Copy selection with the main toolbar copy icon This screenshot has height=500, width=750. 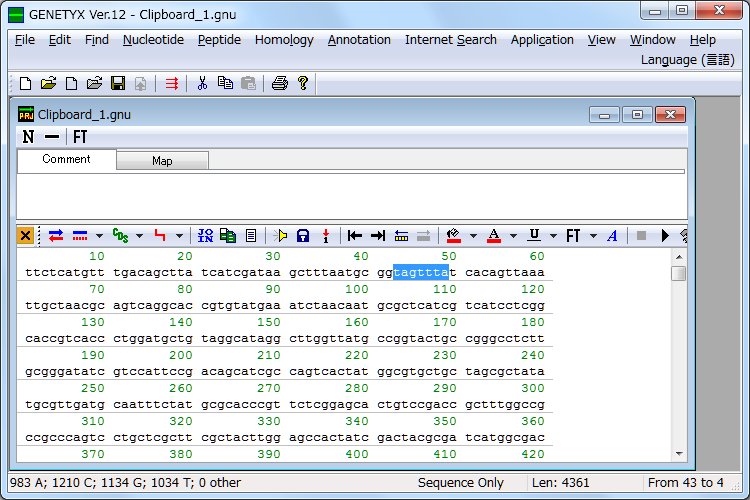[x=225, y=83]
